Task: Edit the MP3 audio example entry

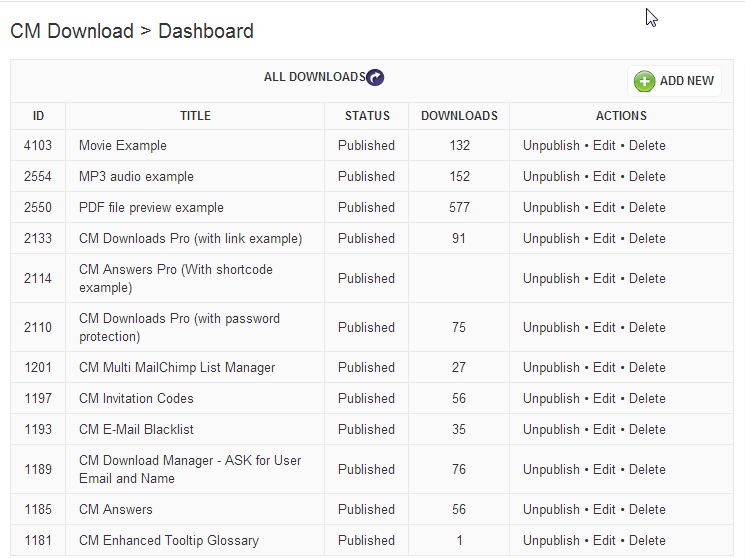Action: click(x=604, y=177)
